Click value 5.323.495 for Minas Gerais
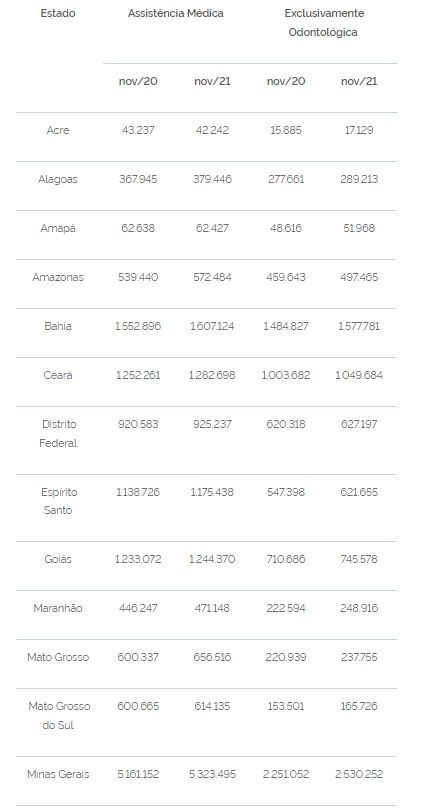The width and height of the screenshot is (441, 809). [212, 774]
